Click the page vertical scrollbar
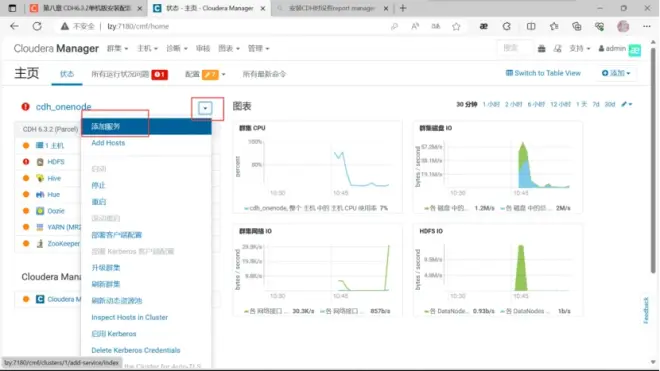Viewport: 660px width, 371px height. point(653,160)
